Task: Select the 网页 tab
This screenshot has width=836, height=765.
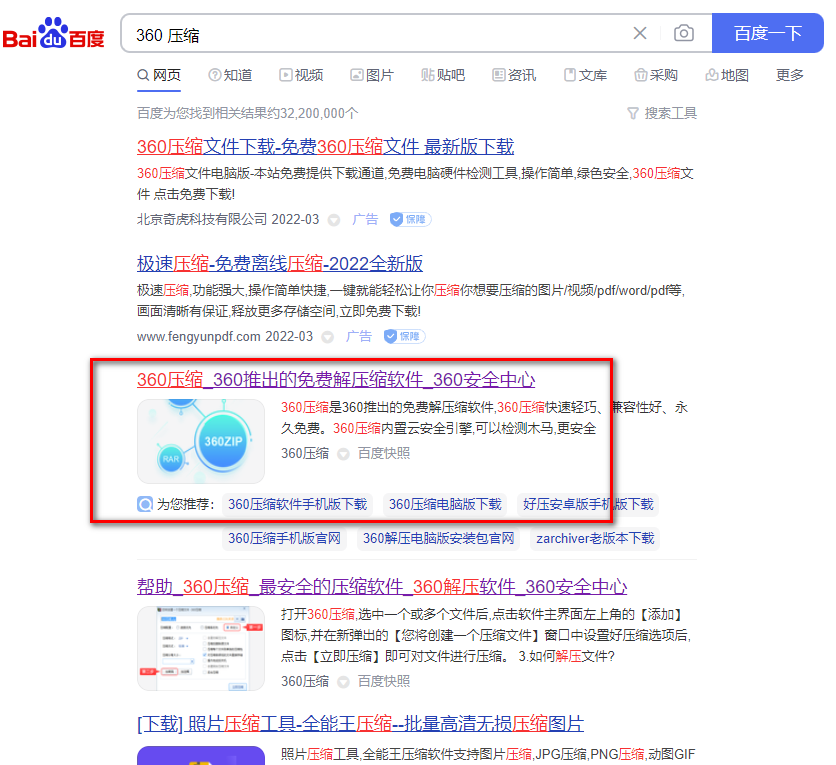Action: pyautogui.click(x=159, y=75)
